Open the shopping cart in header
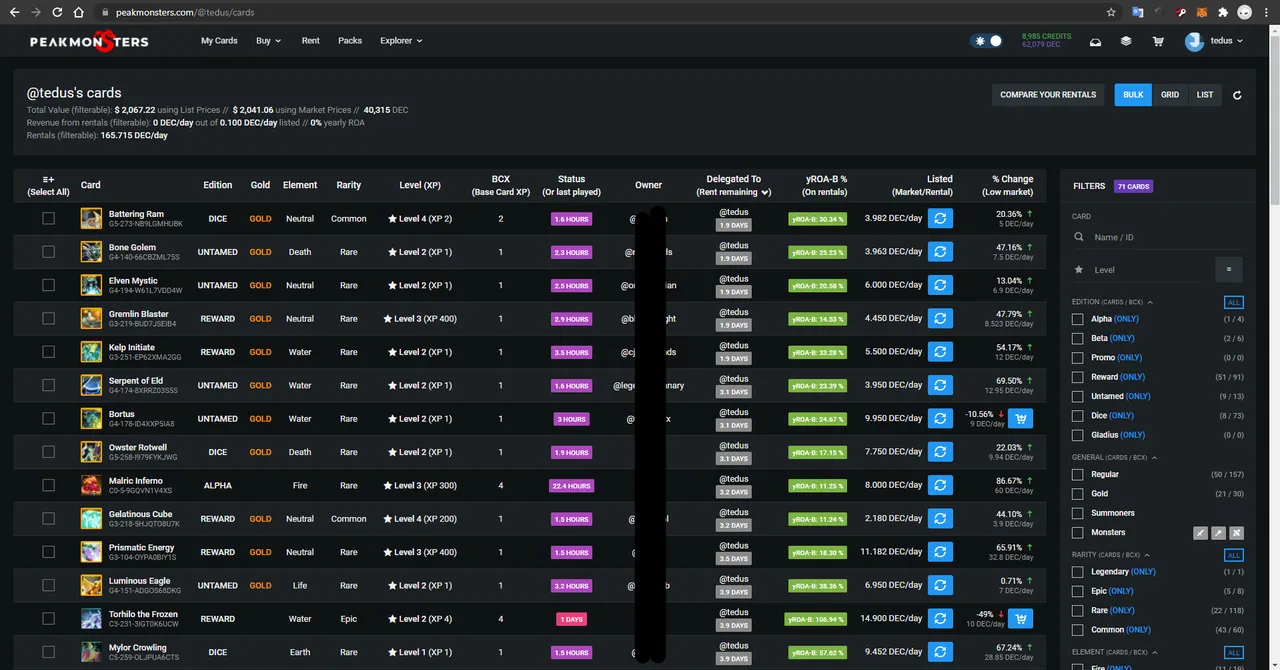 point(1158,41)
